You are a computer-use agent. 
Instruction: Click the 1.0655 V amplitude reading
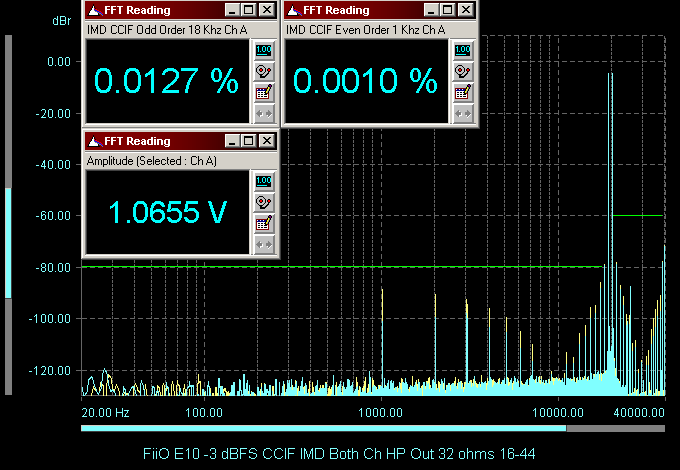tap(166, 212)
